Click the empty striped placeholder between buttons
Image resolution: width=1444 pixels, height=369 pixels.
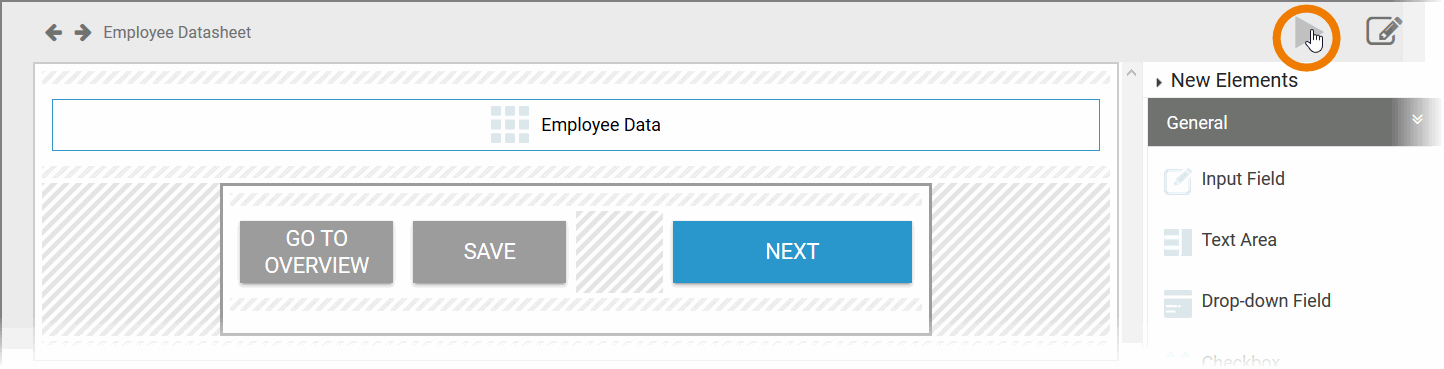(619, 252)
